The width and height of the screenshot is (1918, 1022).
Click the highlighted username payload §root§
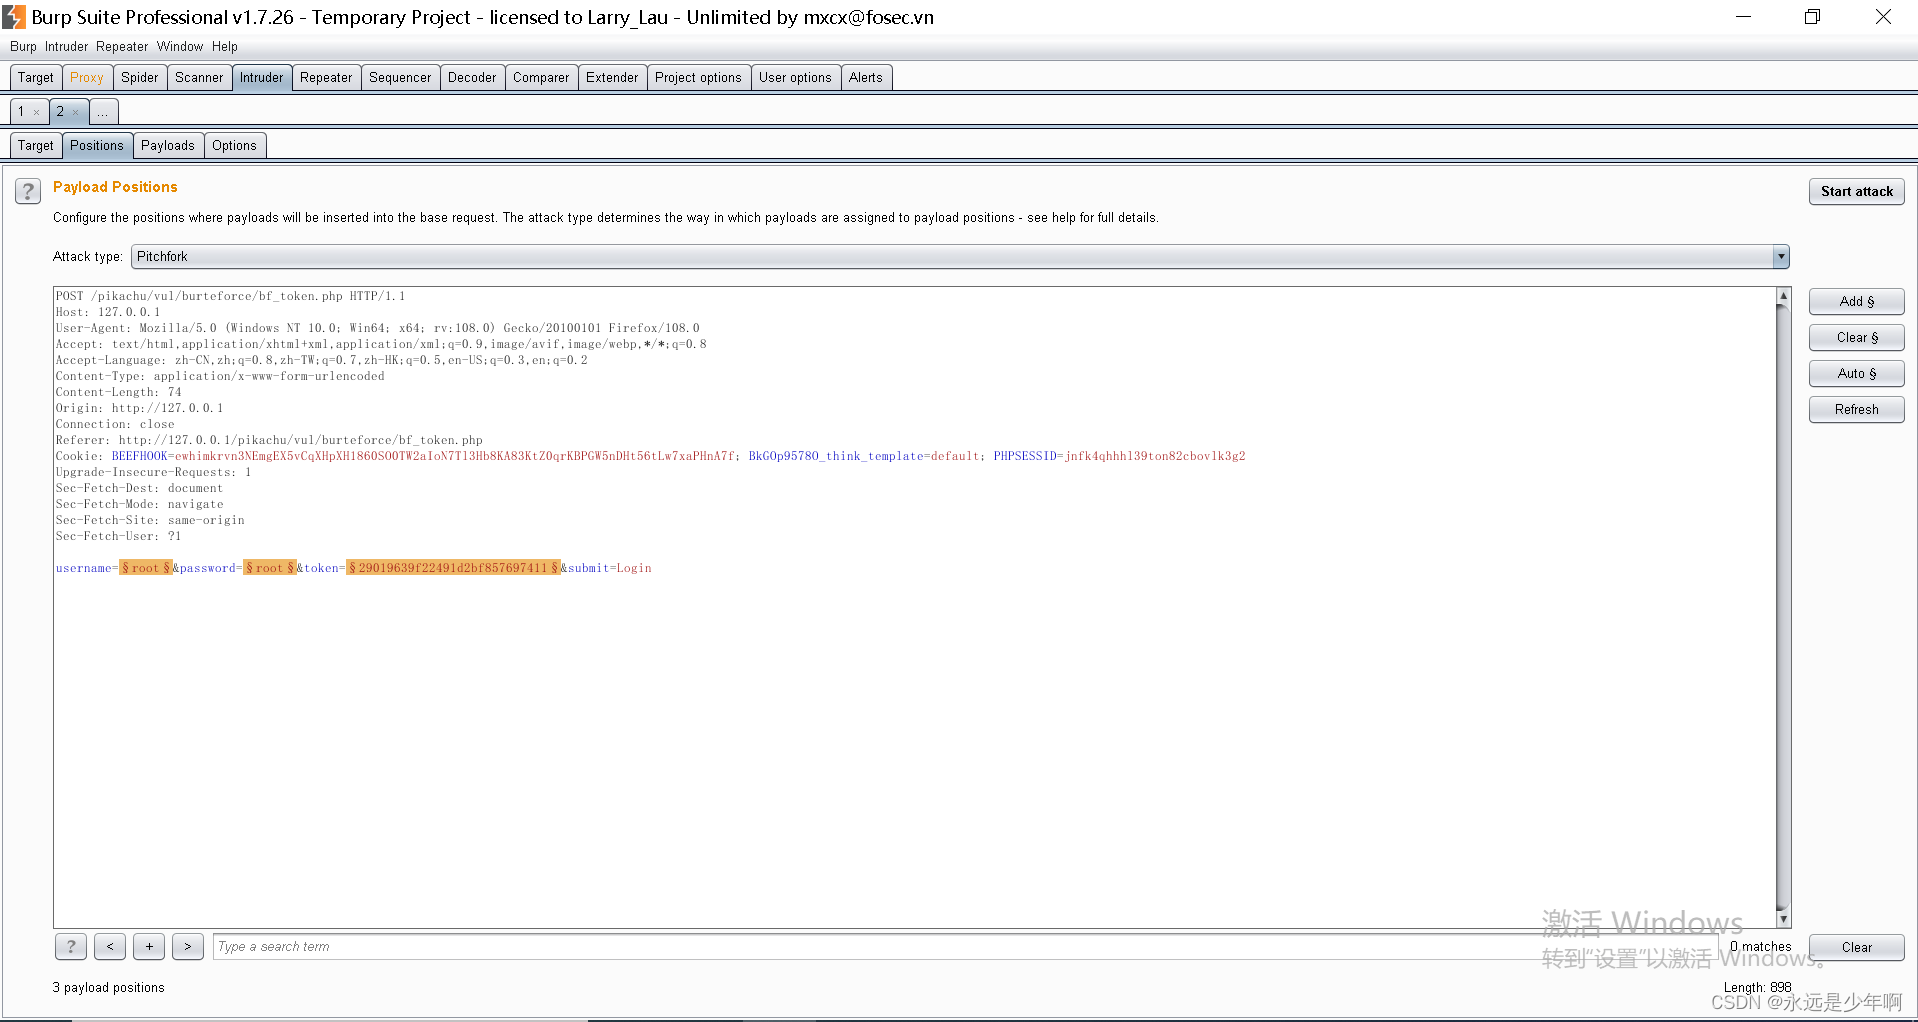[146, 568]
